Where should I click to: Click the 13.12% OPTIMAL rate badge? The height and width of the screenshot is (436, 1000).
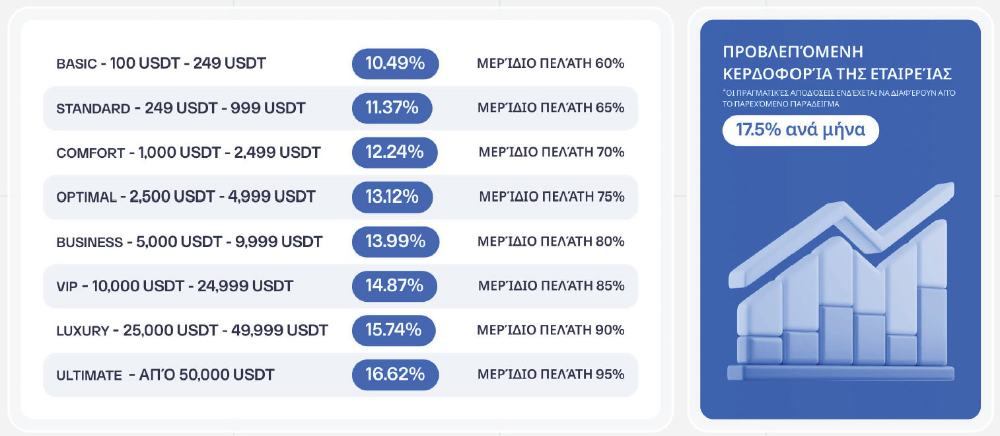392,197
